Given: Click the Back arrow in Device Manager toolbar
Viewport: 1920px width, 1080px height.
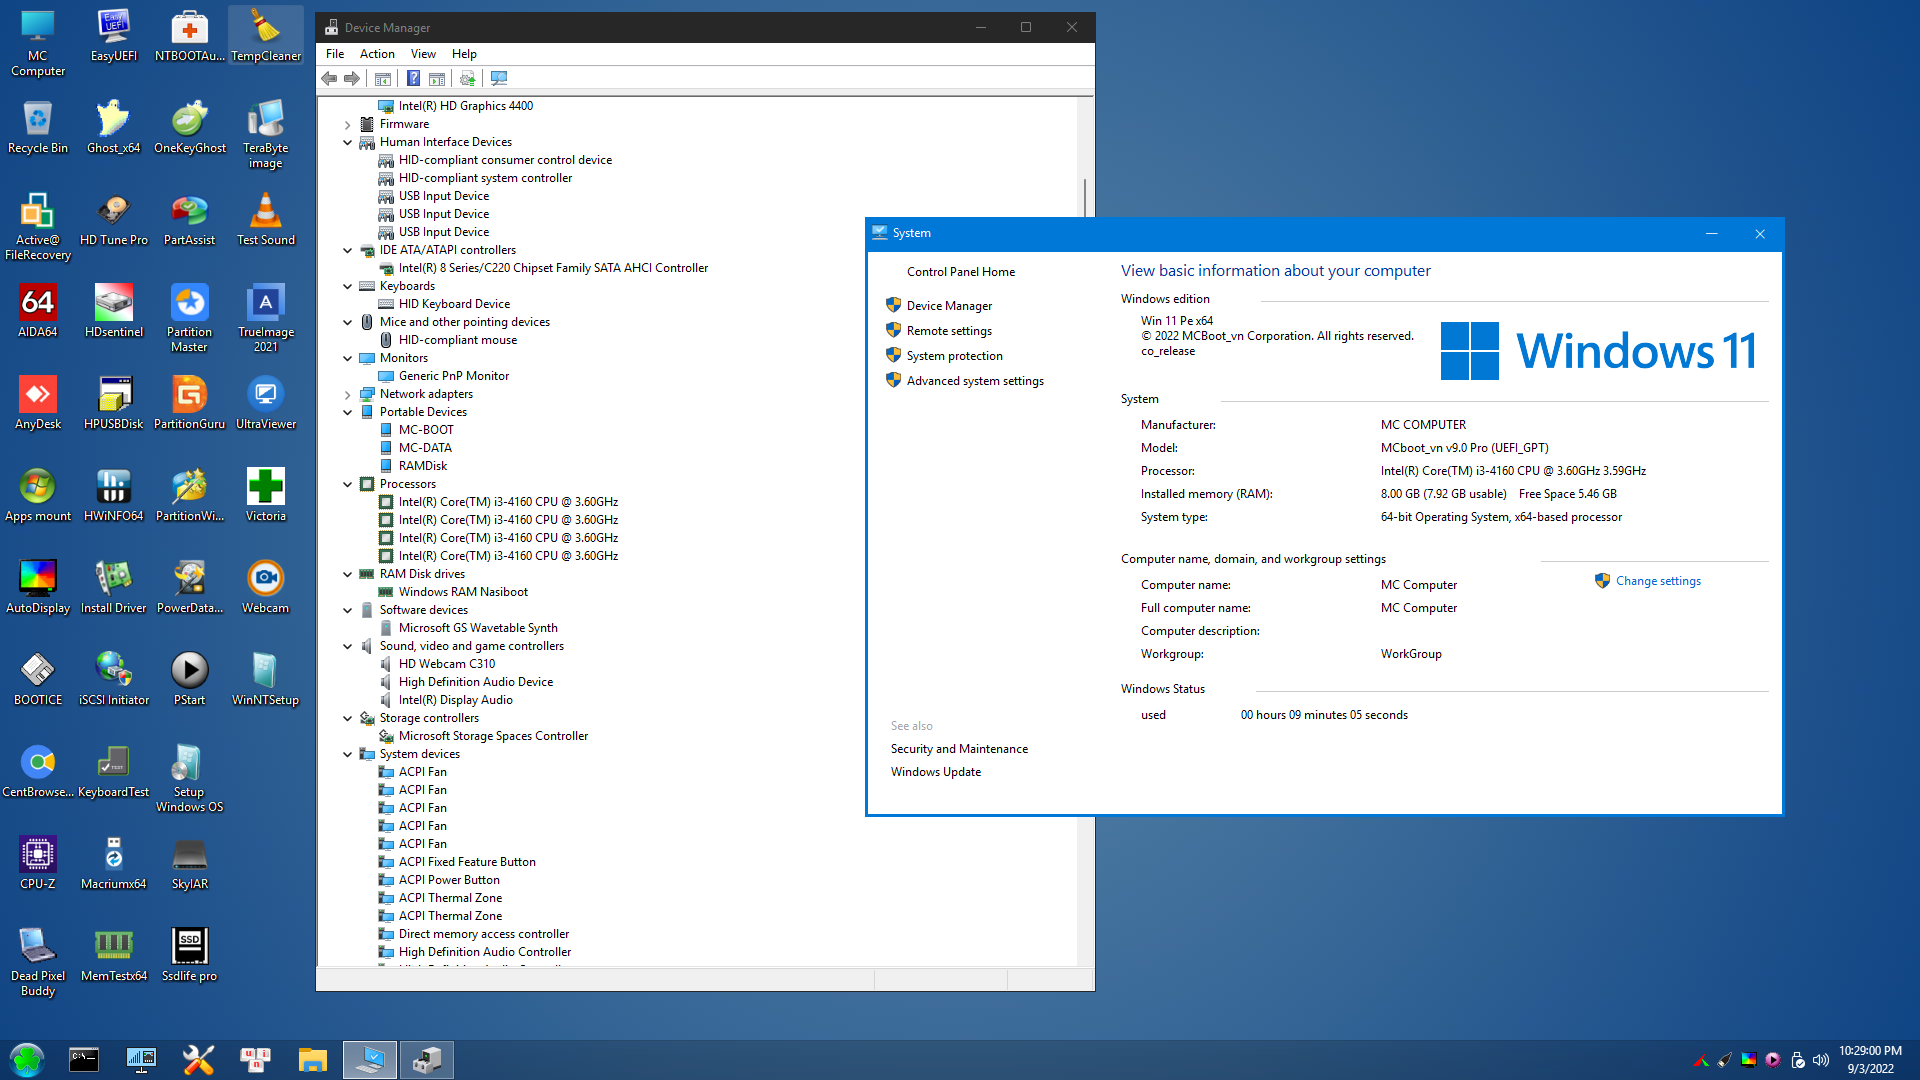Looking at the screenshot, I should pos(329,78).
